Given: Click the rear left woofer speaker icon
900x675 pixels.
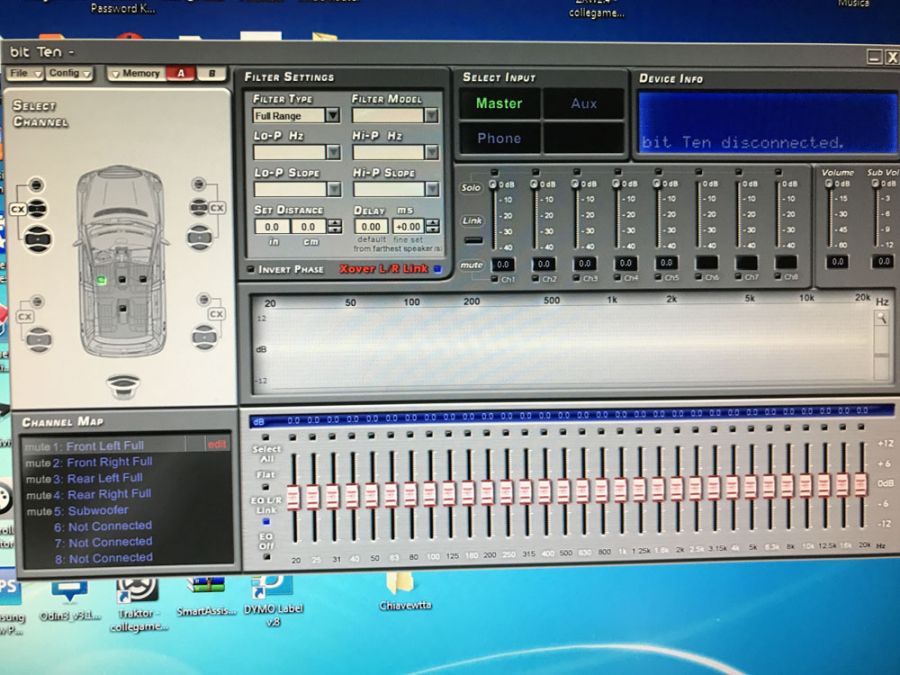Looking at the screenshot, I should [x=39, y=340].
